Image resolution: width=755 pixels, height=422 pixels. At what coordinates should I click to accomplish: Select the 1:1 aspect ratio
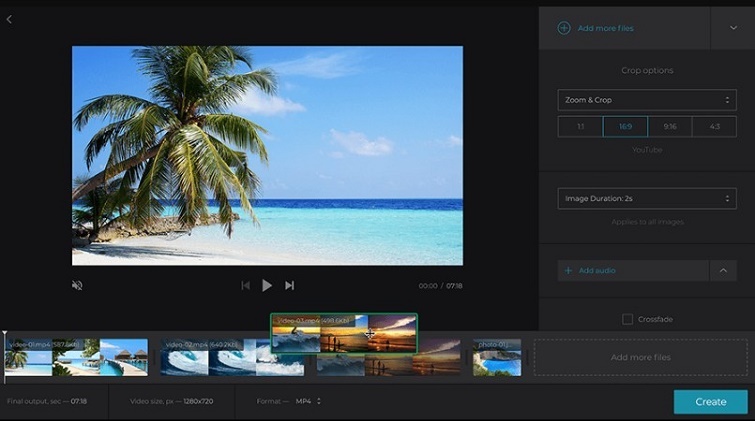coord(580,127)
